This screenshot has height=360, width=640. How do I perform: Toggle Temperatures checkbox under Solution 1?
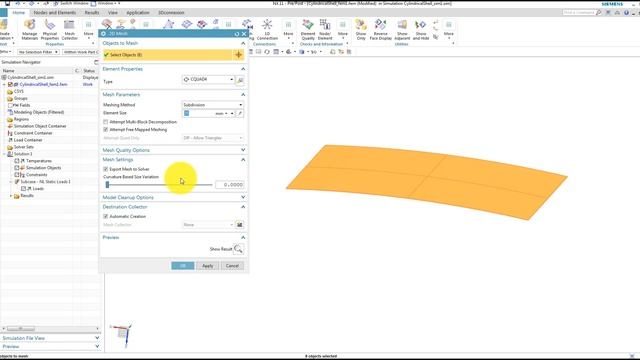coord(17,161)
